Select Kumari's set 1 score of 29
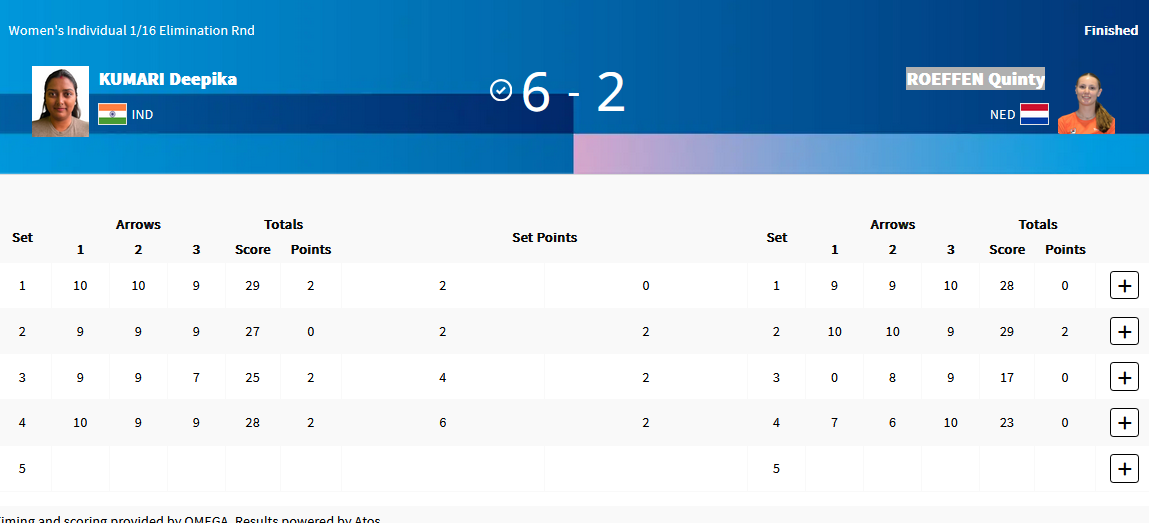Image resolution: width=1149 pixels, height=523 pixels. [253, 286]
